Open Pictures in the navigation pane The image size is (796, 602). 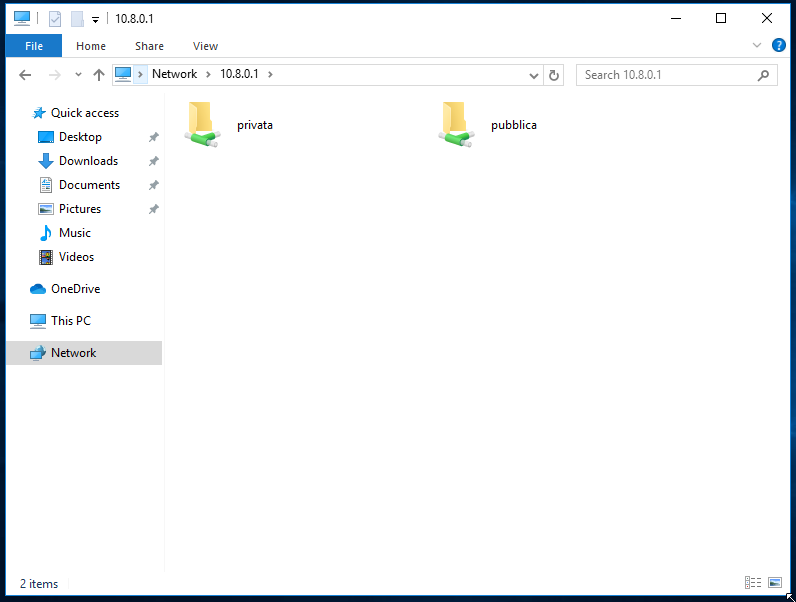coord(80,209)
